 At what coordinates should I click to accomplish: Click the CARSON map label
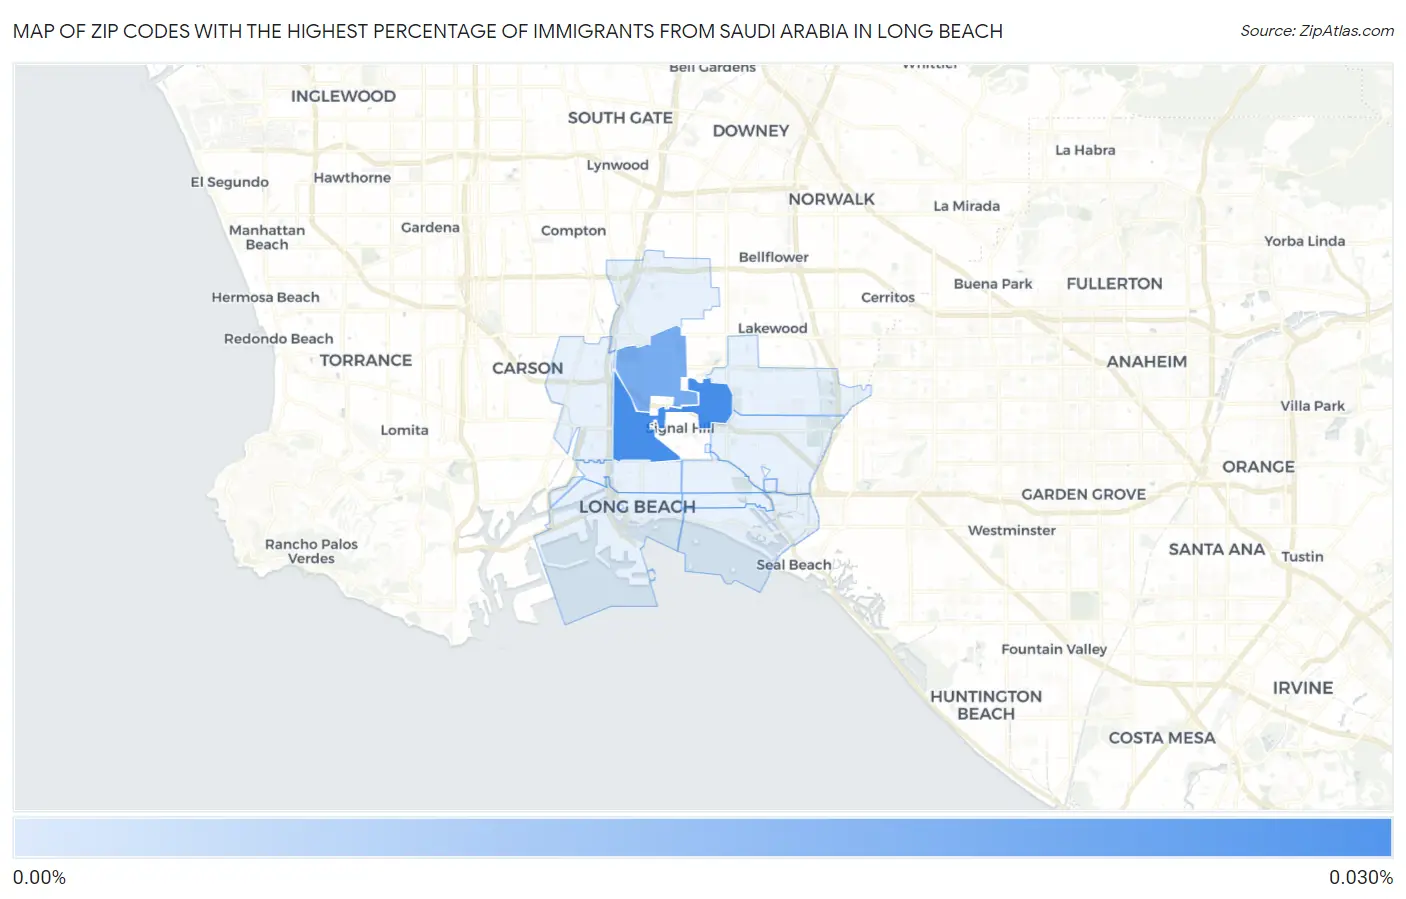(527, 368)
